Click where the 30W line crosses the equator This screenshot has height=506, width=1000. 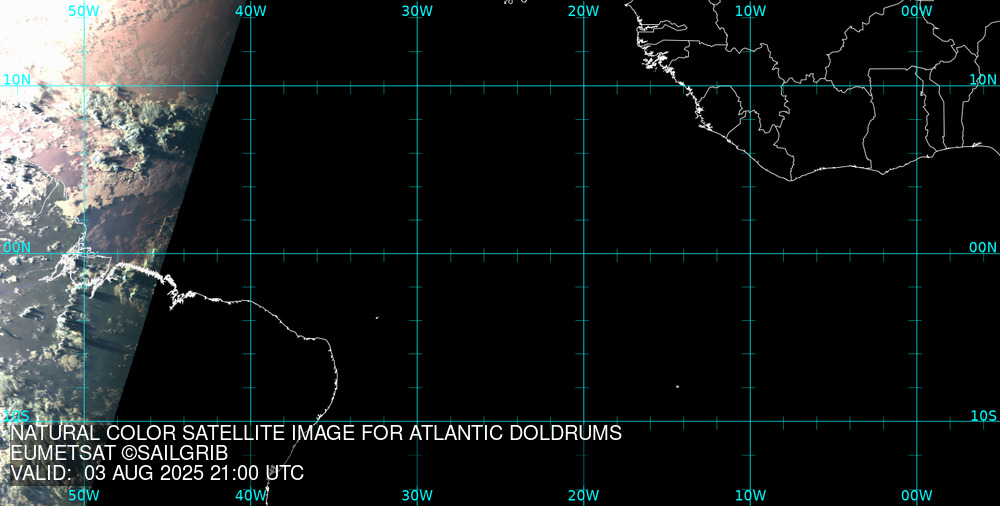coord(418,253)
